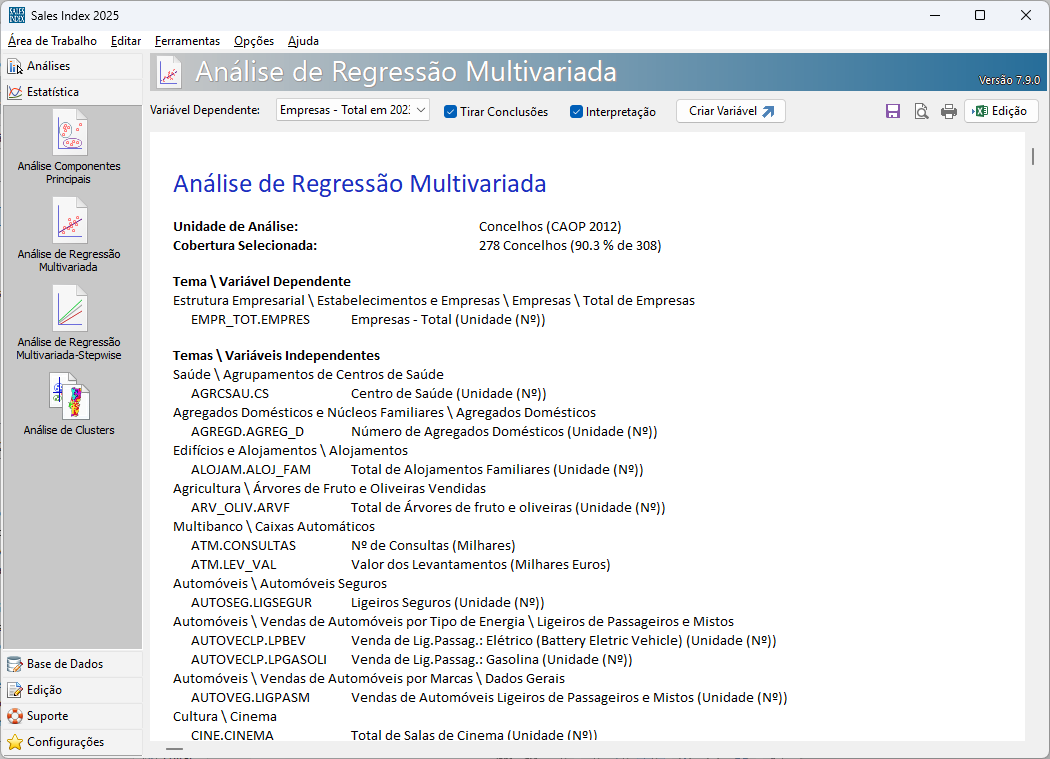Open Edição Excel export button
1050x759 pixels.
point(1000,111)
